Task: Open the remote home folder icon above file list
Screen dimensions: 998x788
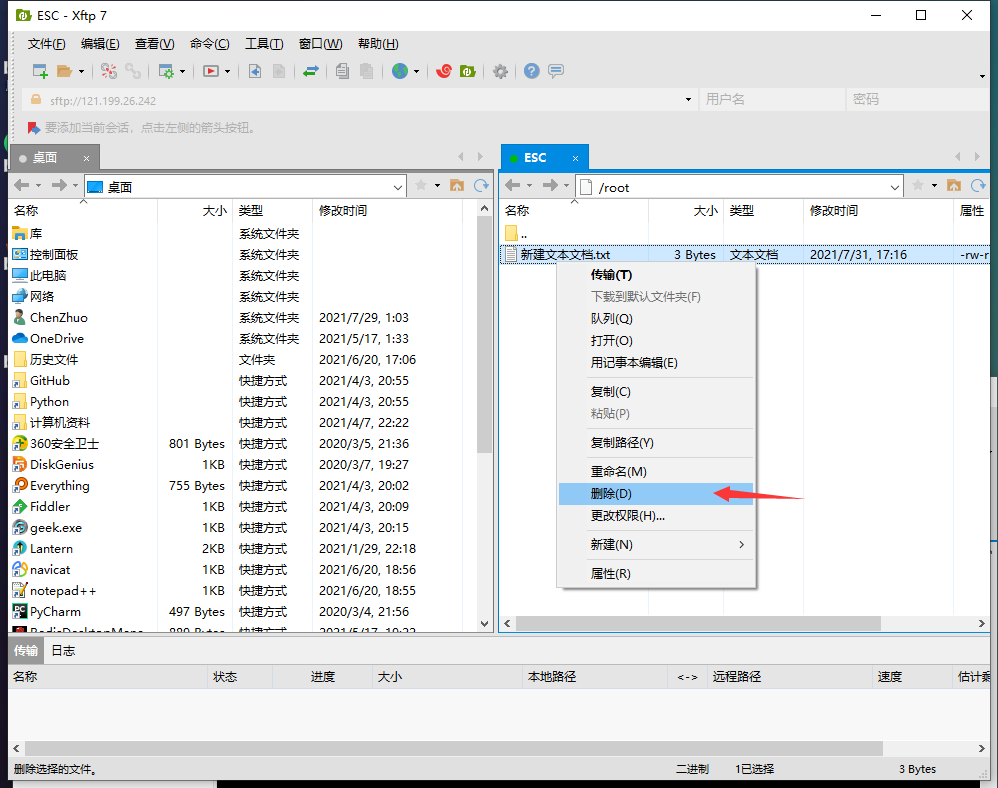Action: [x=954, y=185]
